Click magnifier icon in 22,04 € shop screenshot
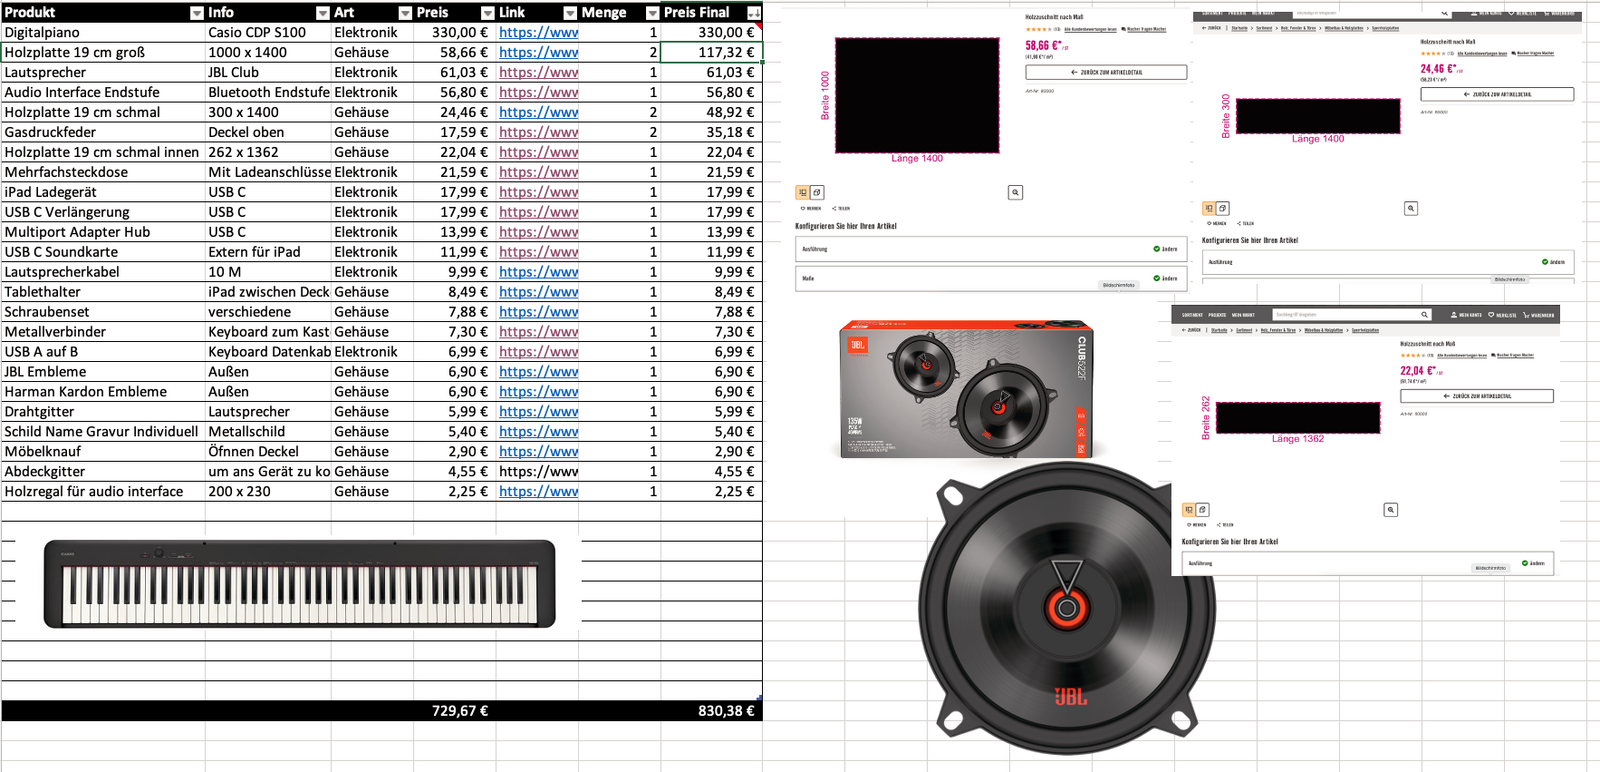1600x772 pixels. [1390, 510]
